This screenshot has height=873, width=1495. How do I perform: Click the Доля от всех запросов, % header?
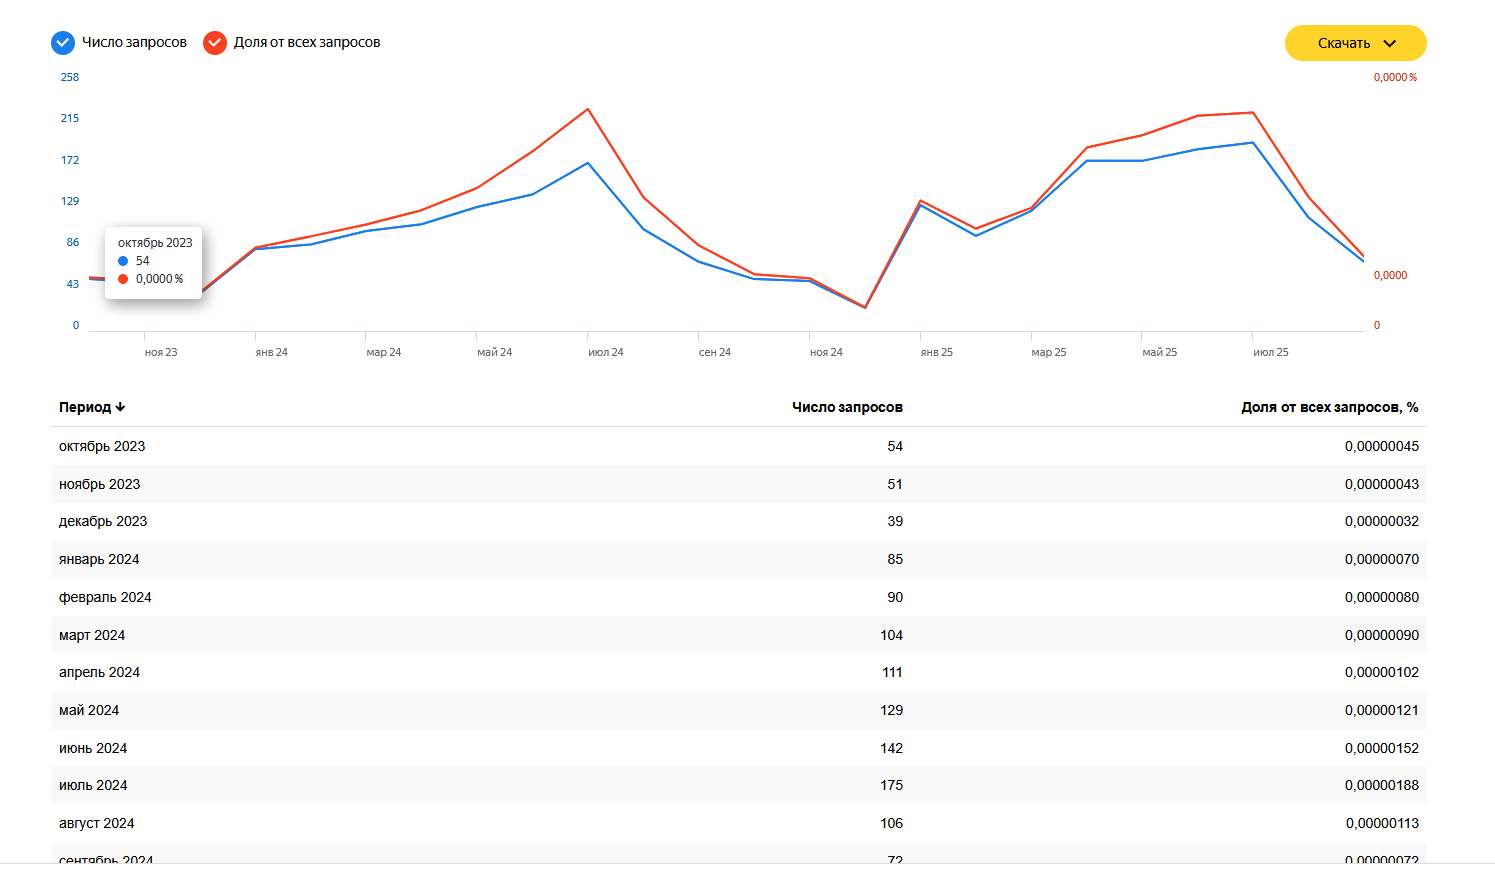pos(1329,407)
